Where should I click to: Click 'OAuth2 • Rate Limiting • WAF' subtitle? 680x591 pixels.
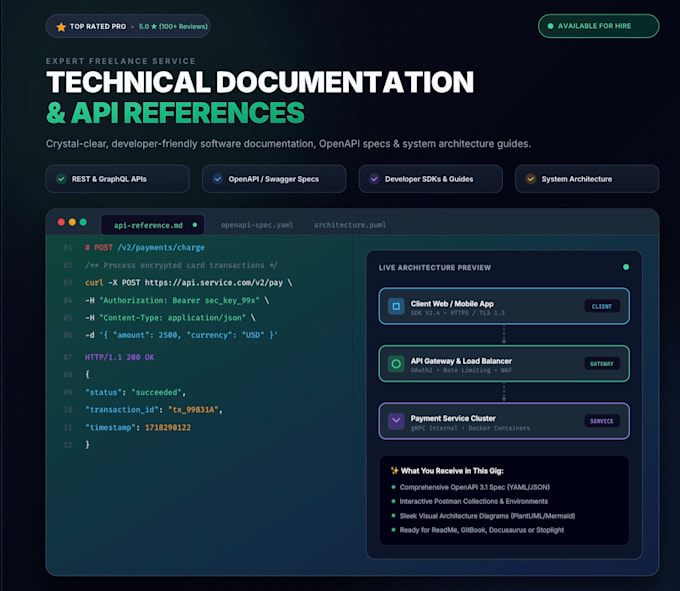(461, 370)
